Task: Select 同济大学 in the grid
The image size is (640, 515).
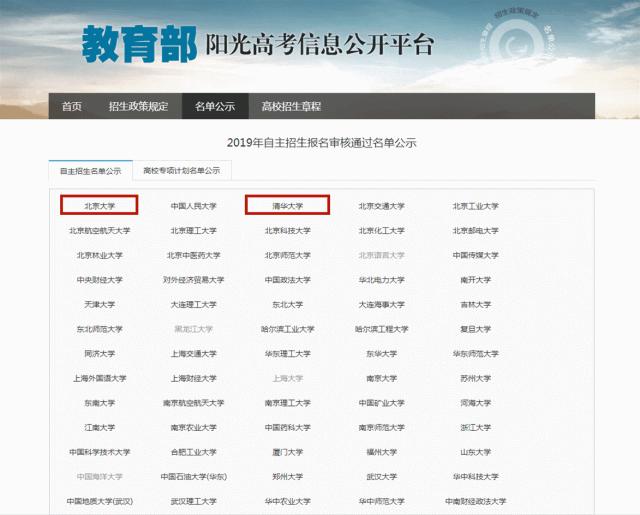Action: [100, 354]
